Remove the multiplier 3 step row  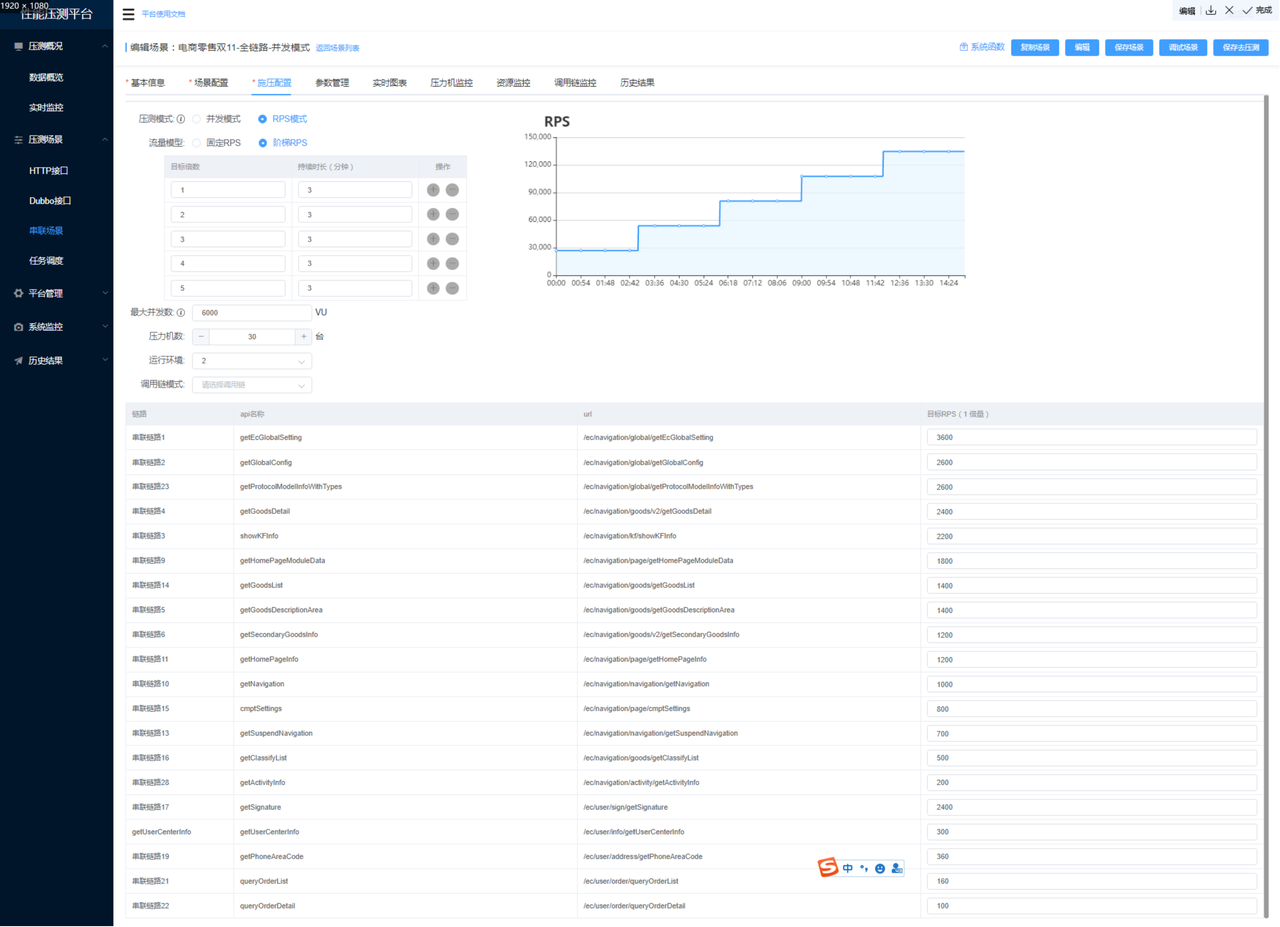click(x=452, y=239)
